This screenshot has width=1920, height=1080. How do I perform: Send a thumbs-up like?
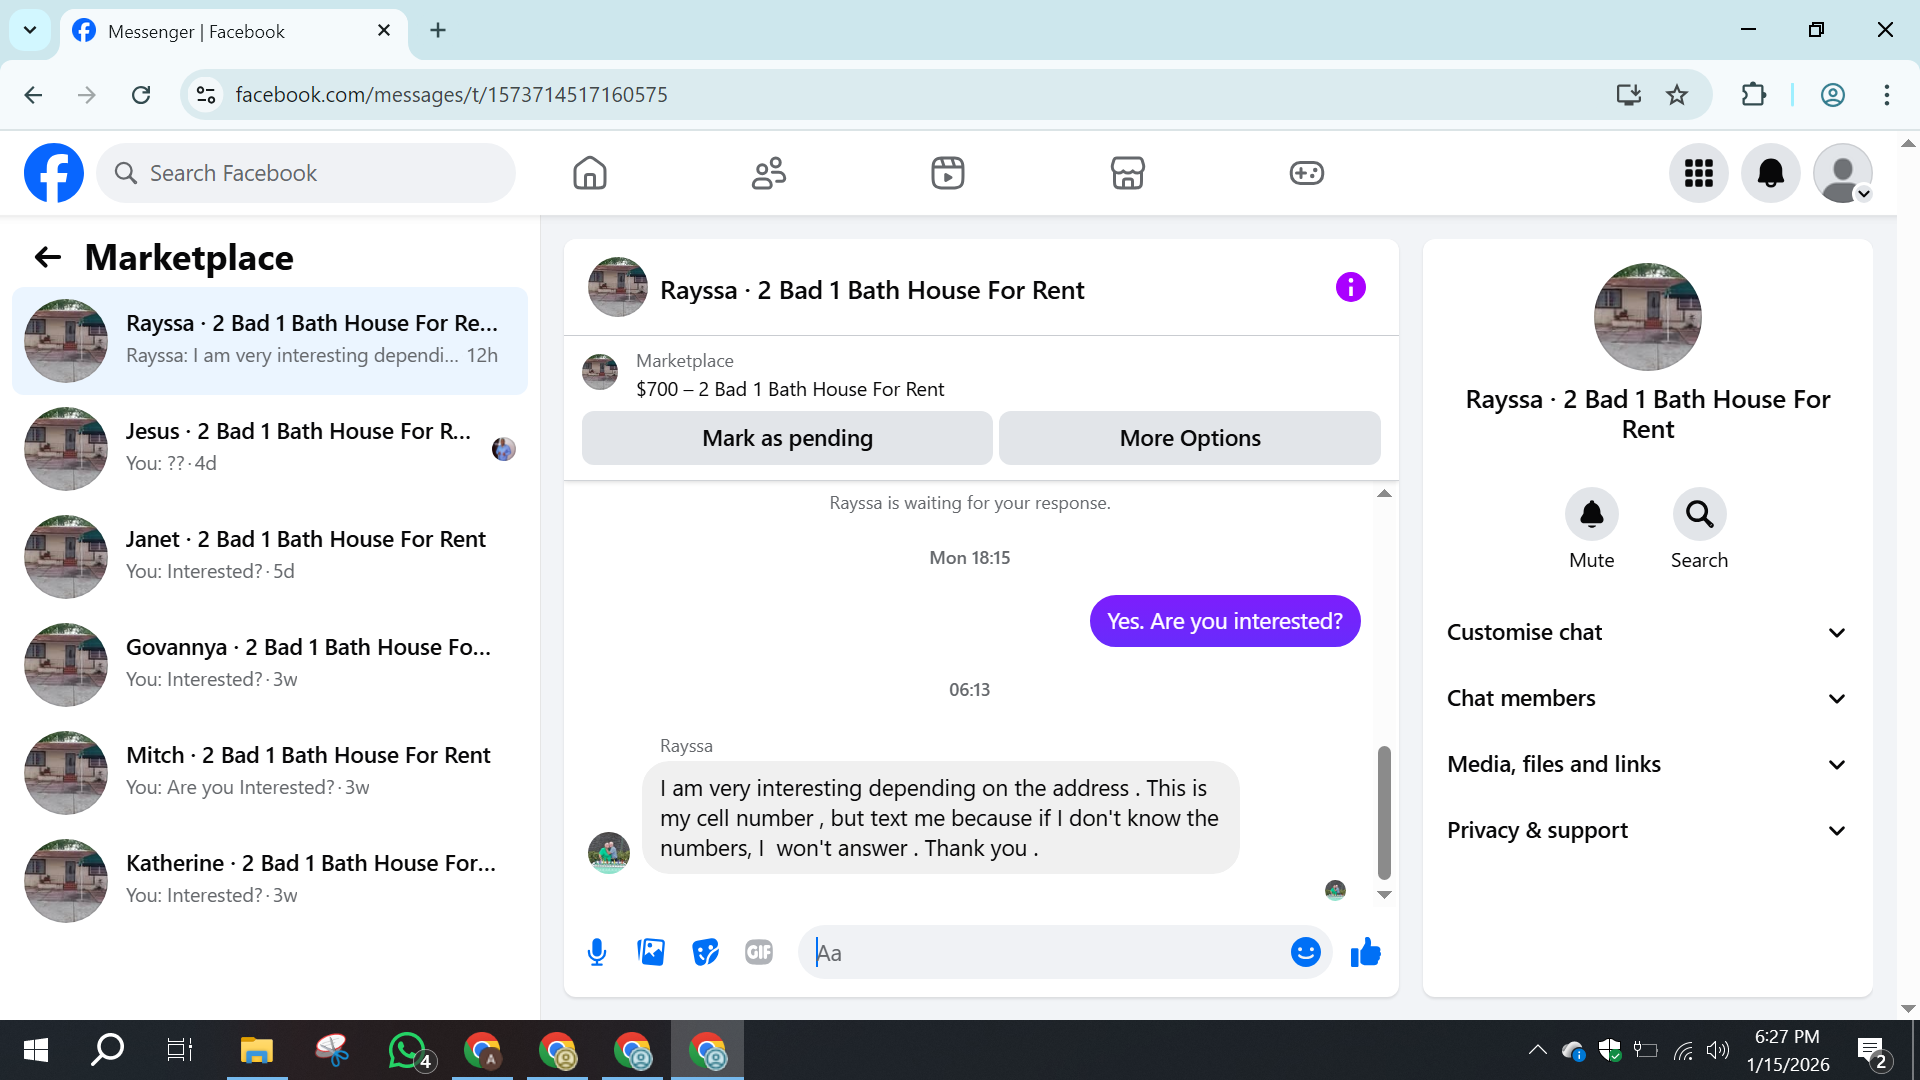(1365, 952)
